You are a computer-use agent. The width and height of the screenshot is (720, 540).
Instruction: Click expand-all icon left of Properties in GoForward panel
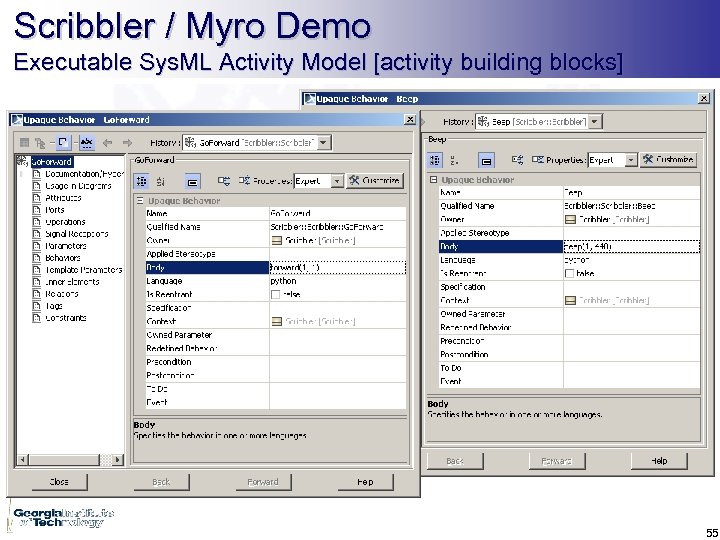click(x=224, y=181)
